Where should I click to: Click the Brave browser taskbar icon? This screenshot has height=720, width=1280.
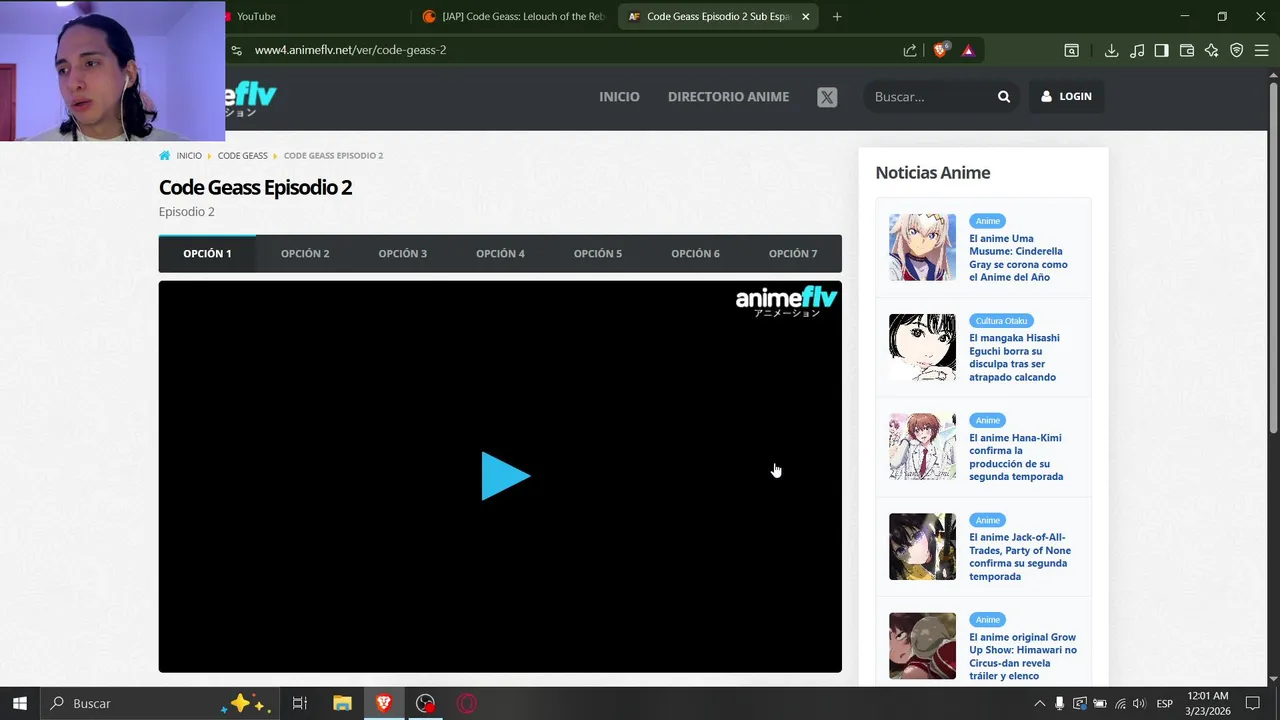coord(384,703)
